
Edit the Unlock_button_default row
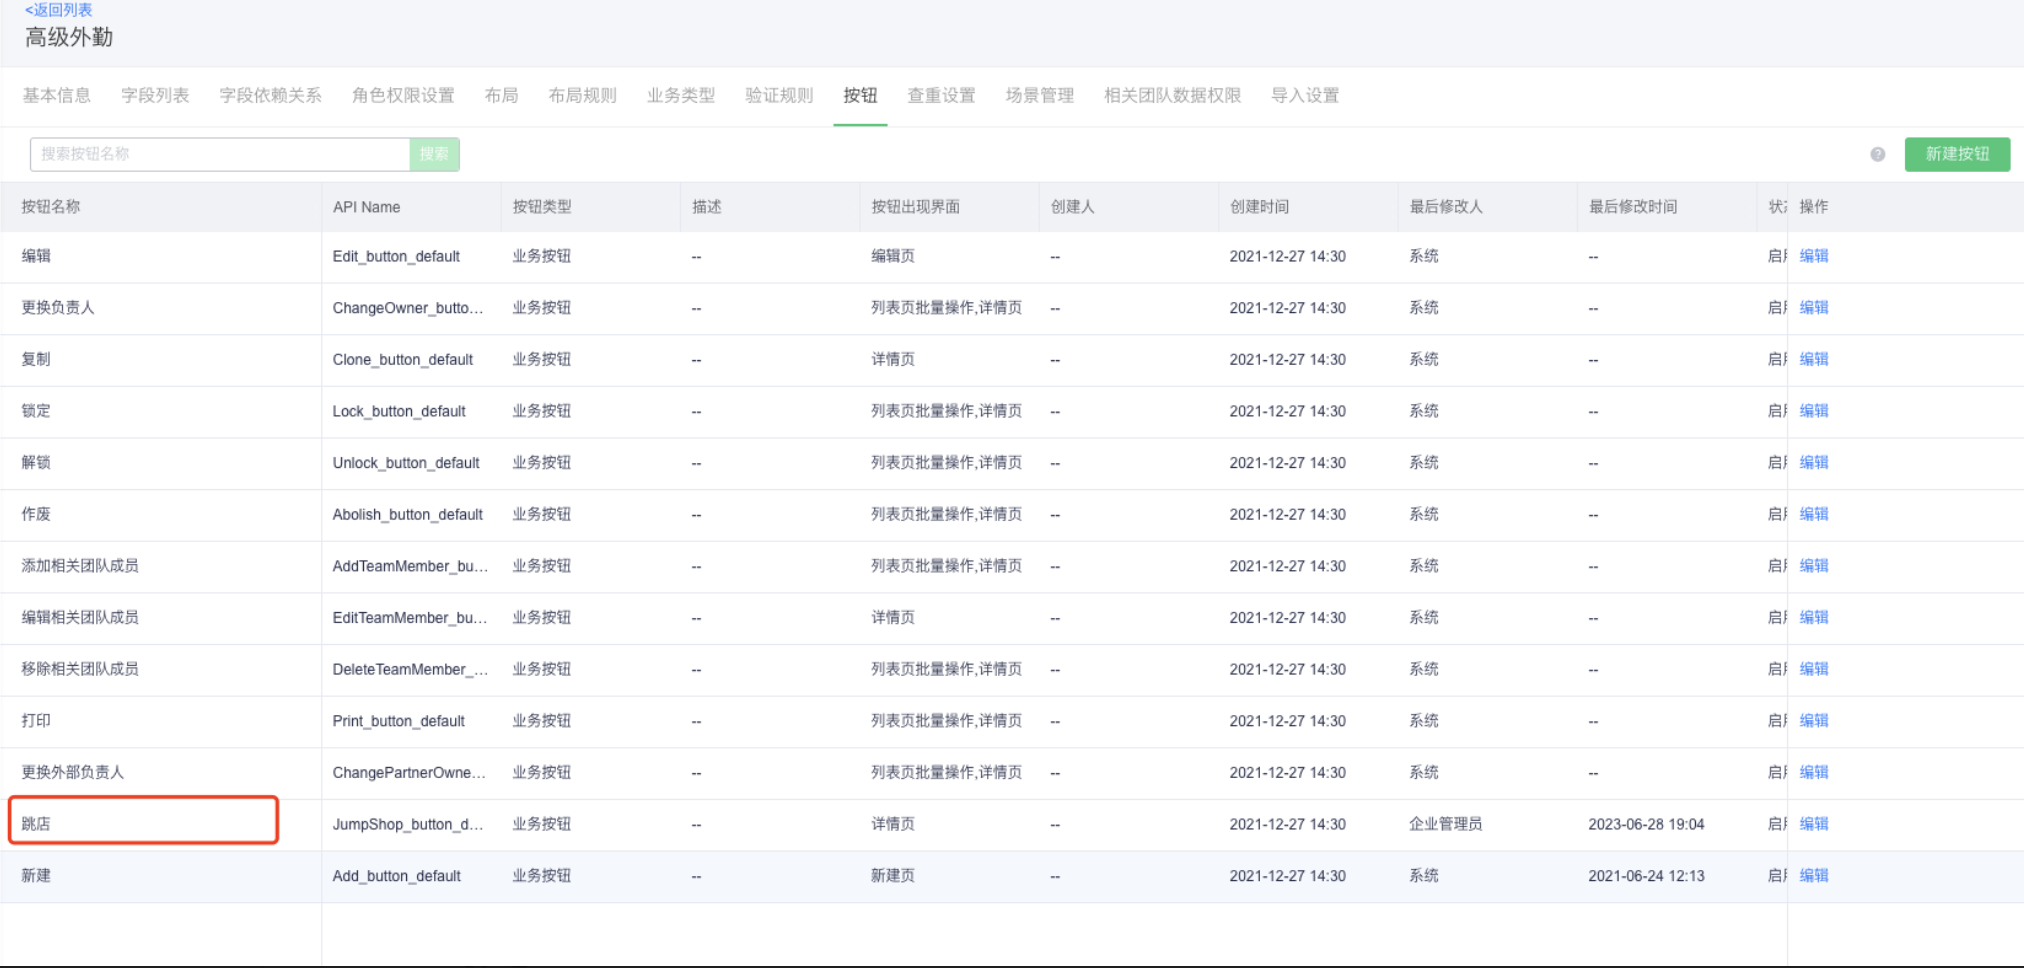1813,463
